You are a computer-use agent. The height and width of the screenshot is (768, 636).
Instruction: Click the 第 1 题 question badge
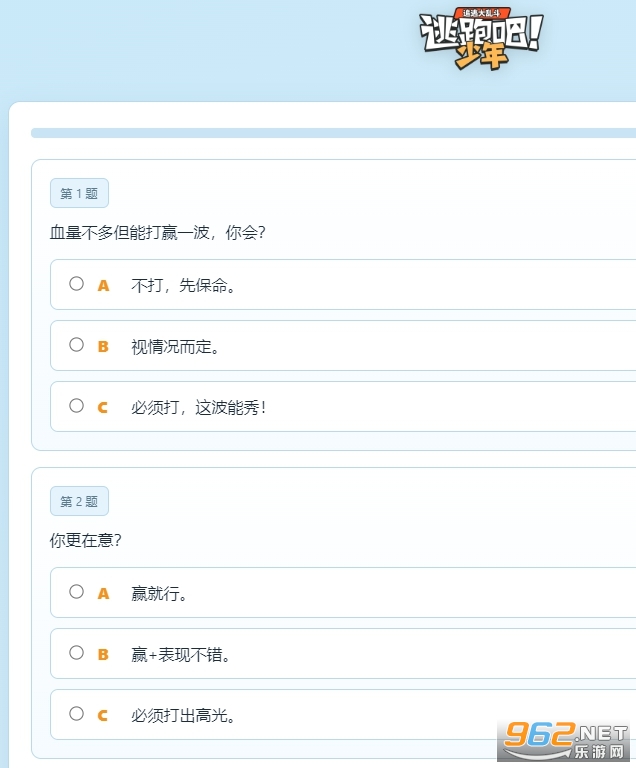click(x=79, y=194)
